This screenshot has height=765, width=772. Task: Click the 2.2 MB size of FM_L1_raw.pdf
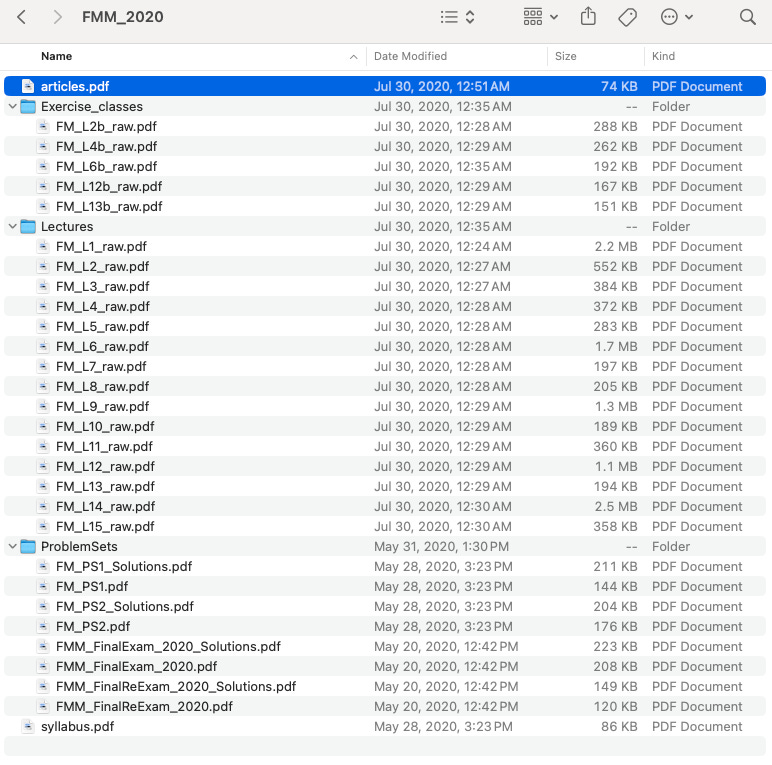(616, 247)
